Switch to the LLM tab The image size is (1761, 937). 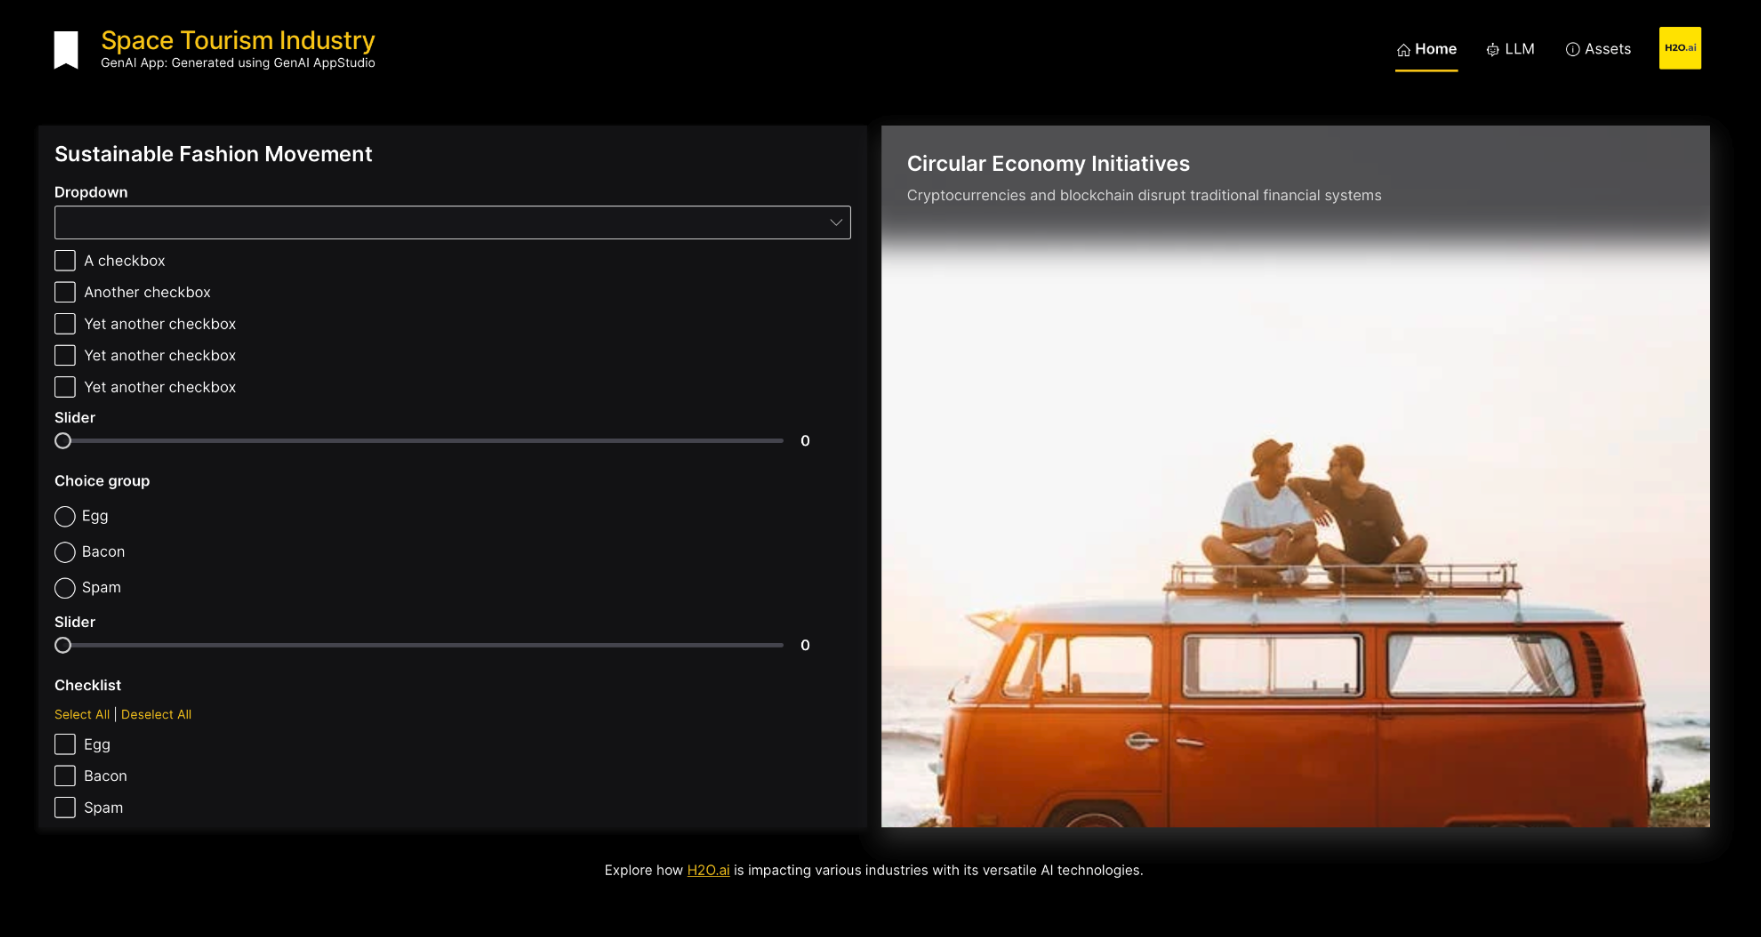(x=1510, y=49)
